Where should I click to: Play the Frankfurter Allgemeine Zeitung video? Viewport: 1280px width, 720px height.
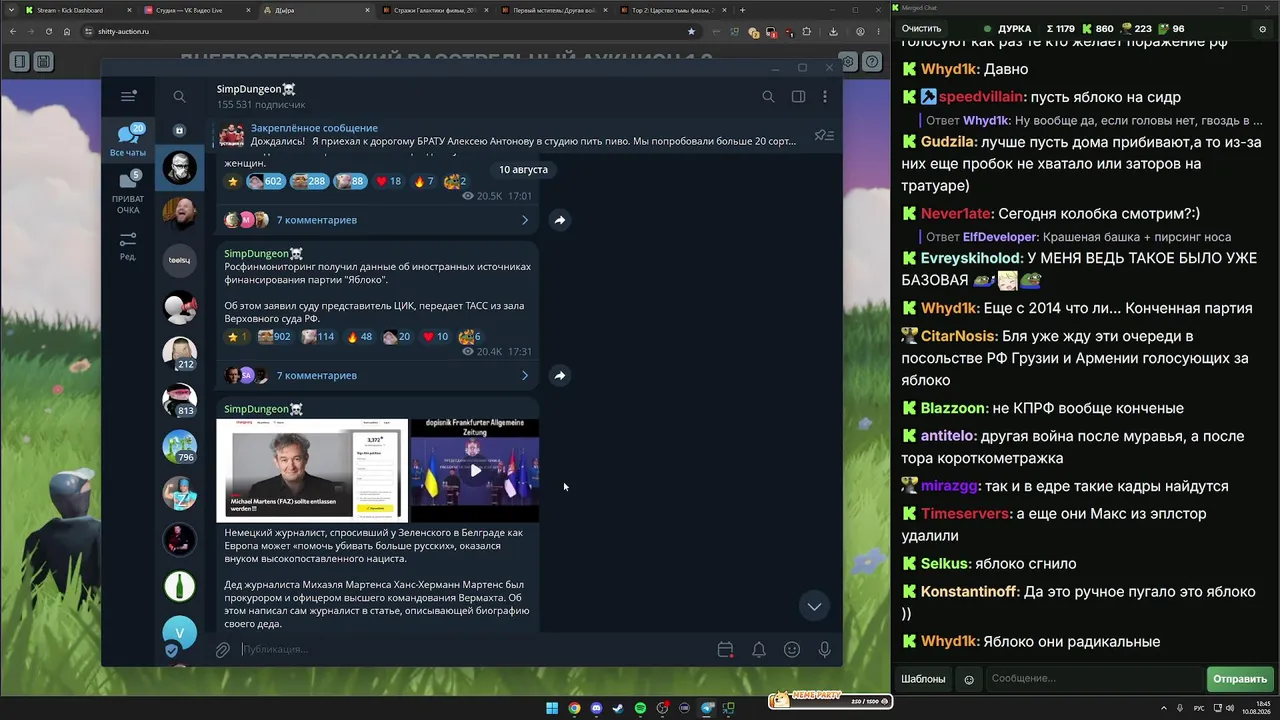pos(475,470)
